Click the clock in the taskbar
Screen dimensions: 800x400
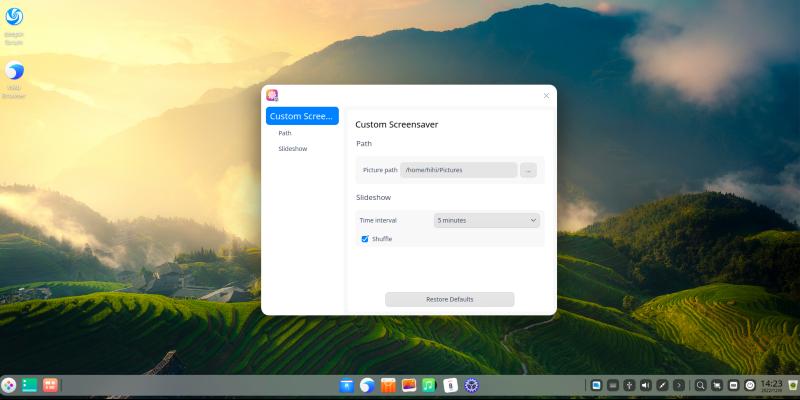click(771, 385)
